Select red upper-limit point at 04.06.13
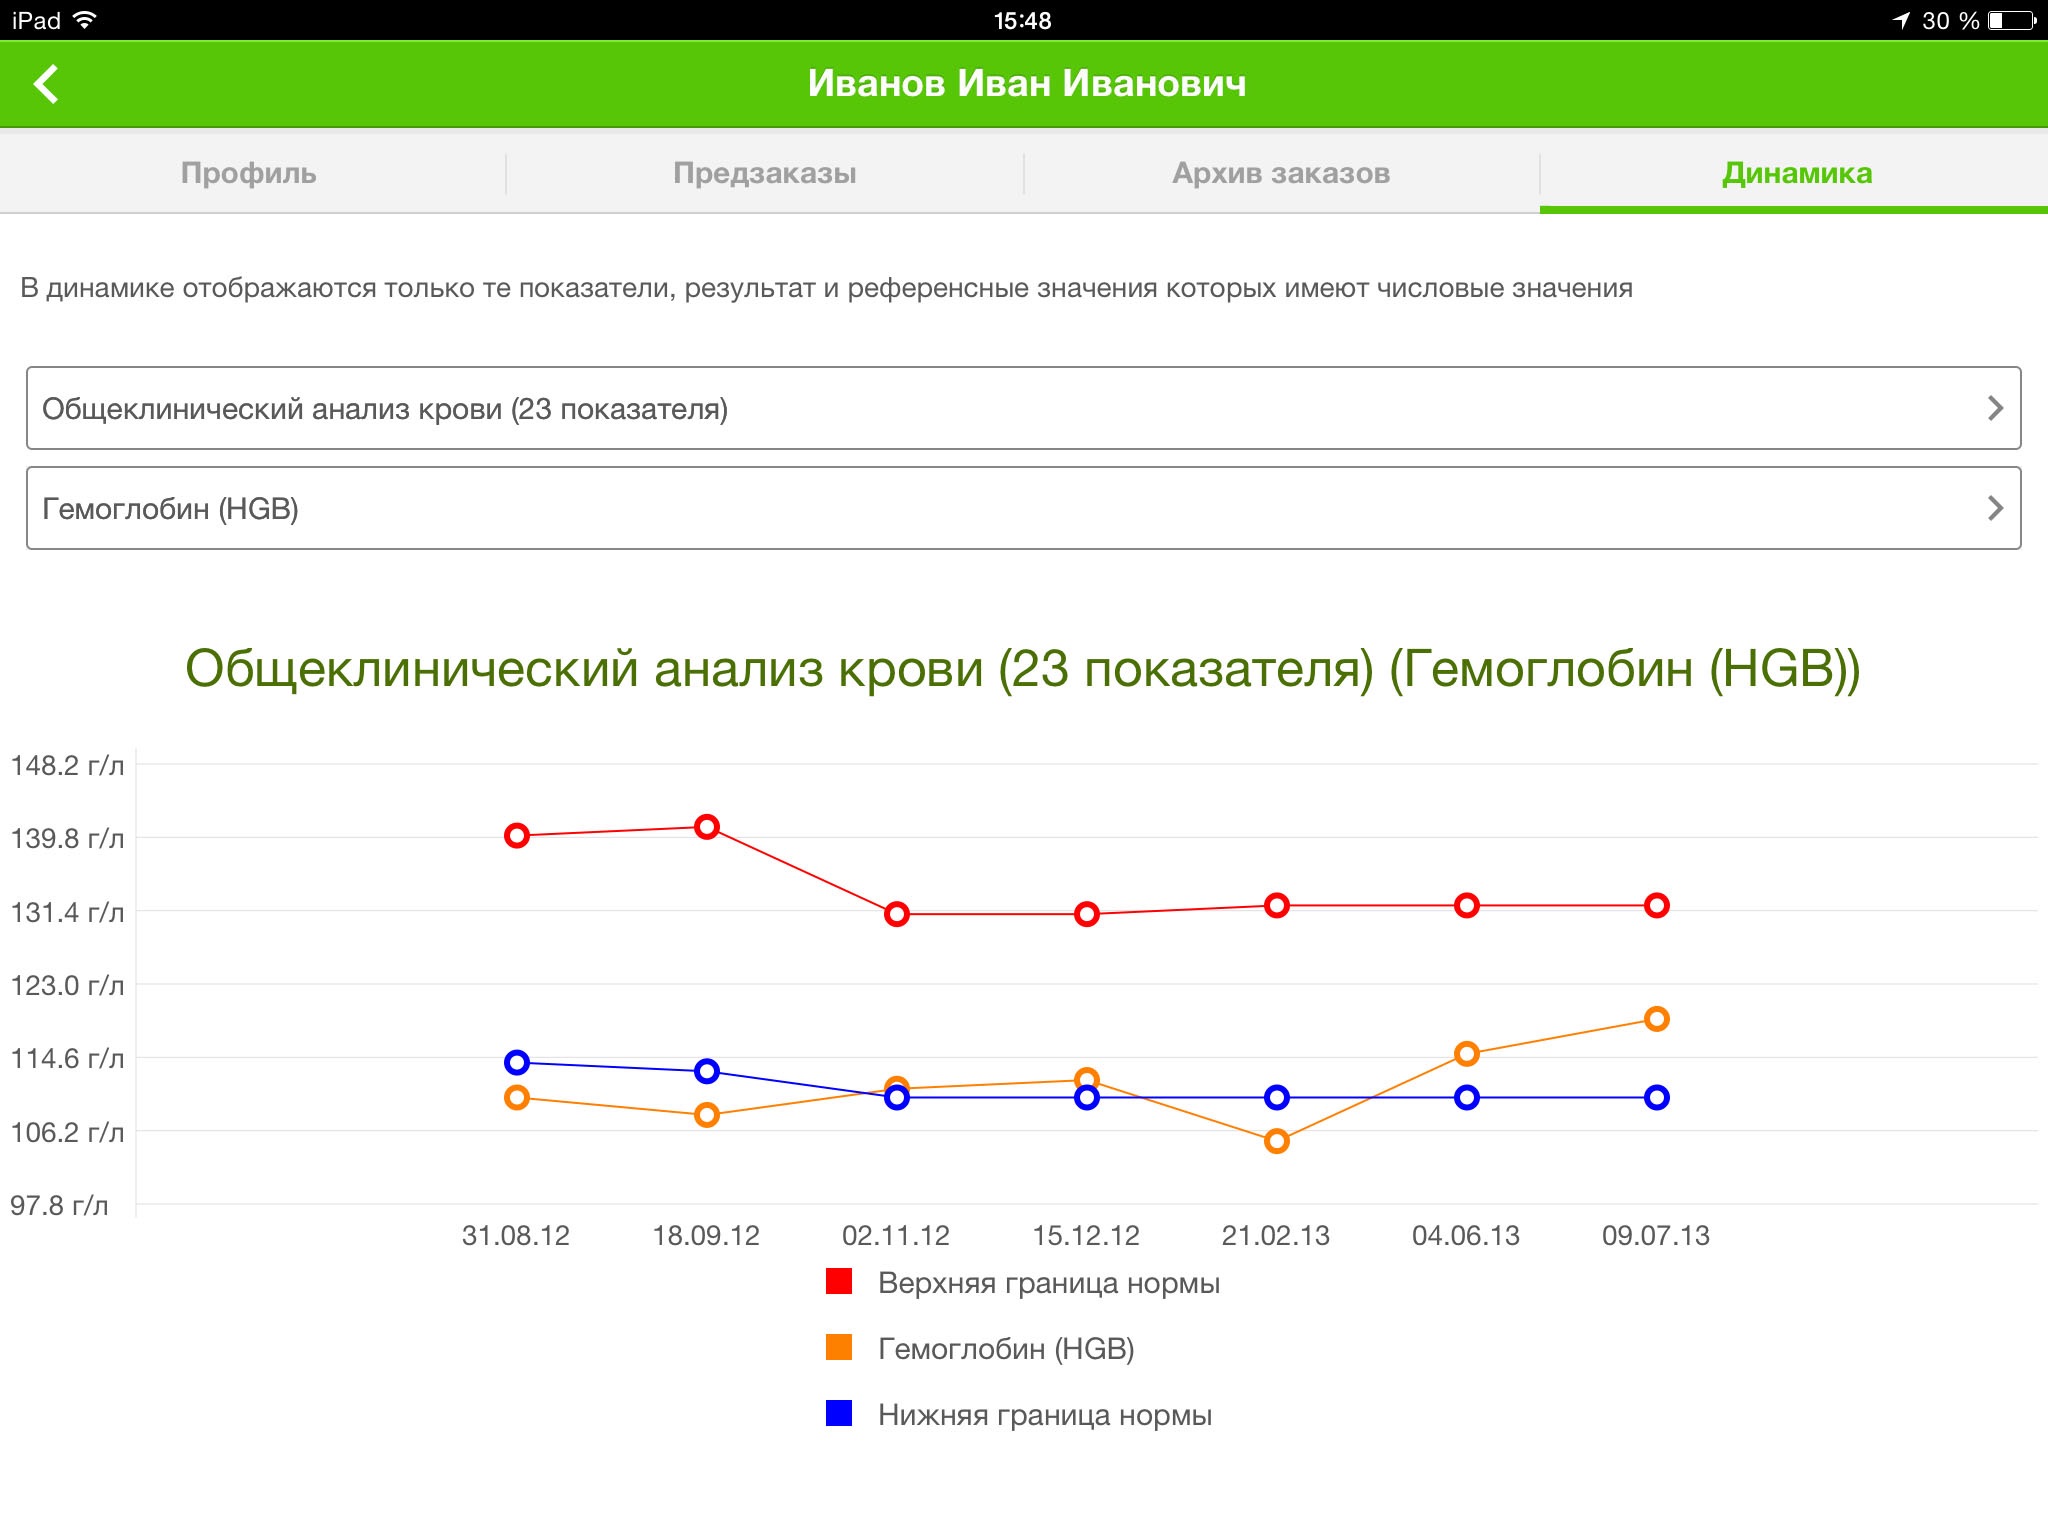The height and width of the screenshot is (1536, 2048). pyautogui.click(x=1467, y=906)
